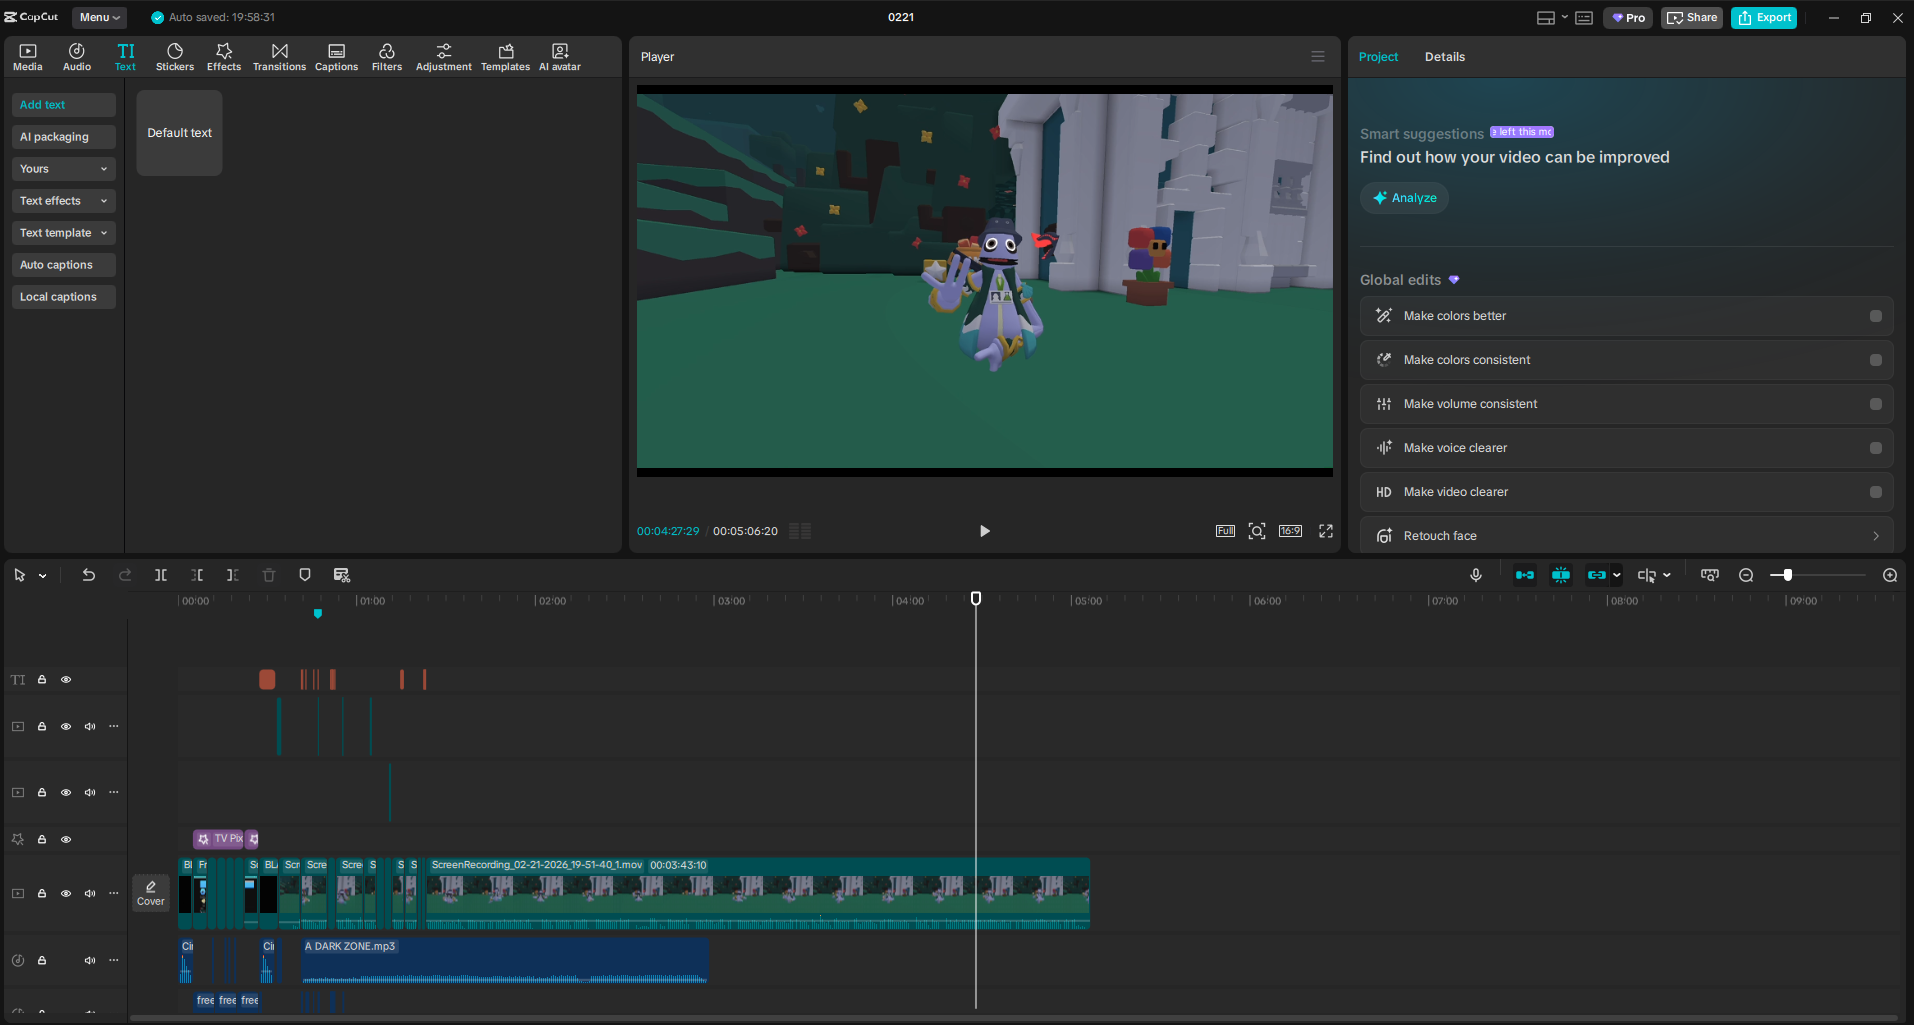Hide the text track with eye icon
Image resolution: width=1914 pixels, height=1025 pixels.
click(x=66, y=680)
